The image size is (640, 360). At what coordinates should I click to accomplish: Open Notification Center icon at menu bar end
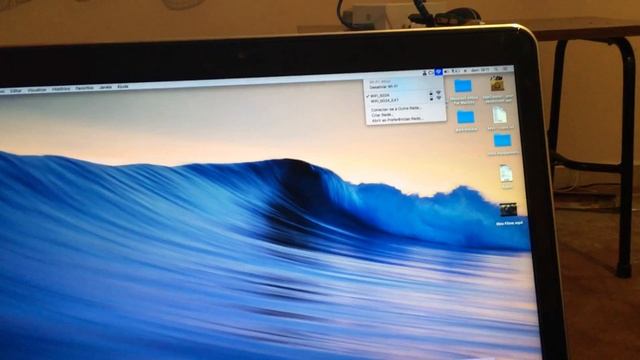point(505,69)
